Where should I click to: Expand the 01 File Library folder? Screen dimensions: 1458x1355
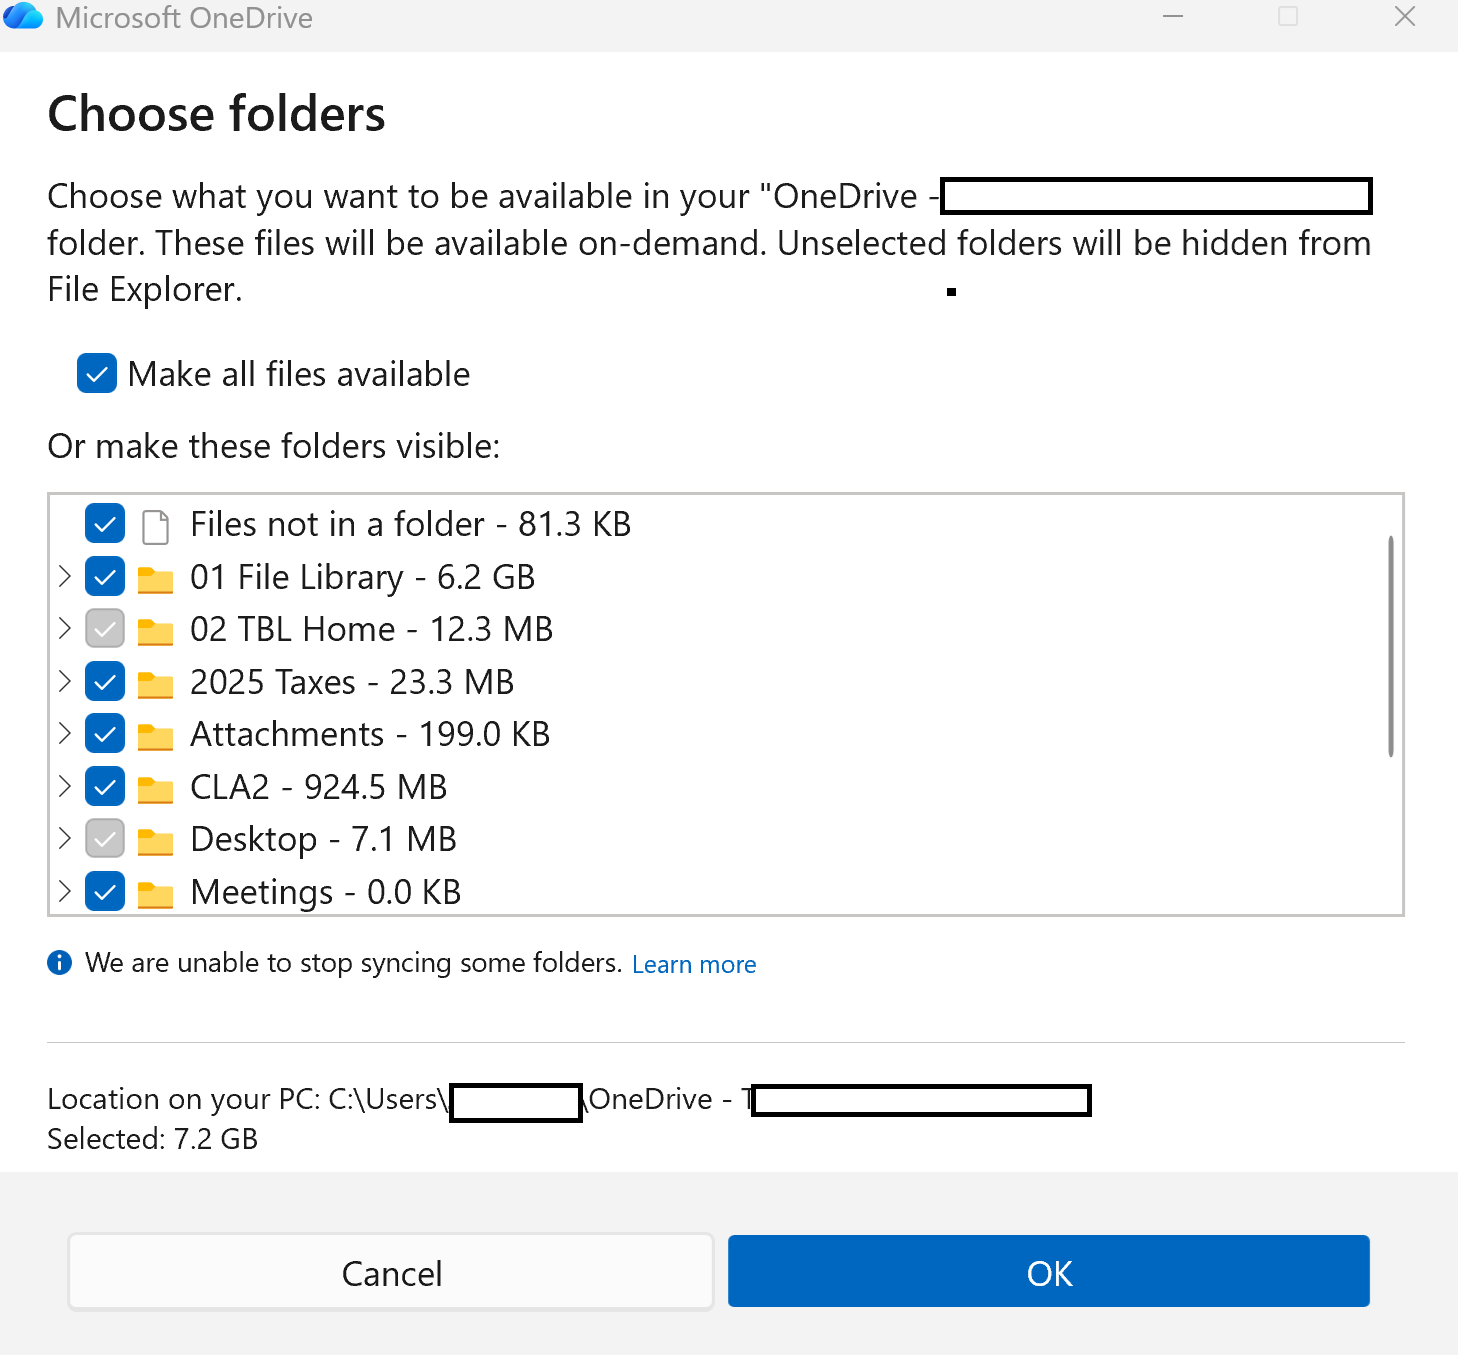(x=65, y=576)
